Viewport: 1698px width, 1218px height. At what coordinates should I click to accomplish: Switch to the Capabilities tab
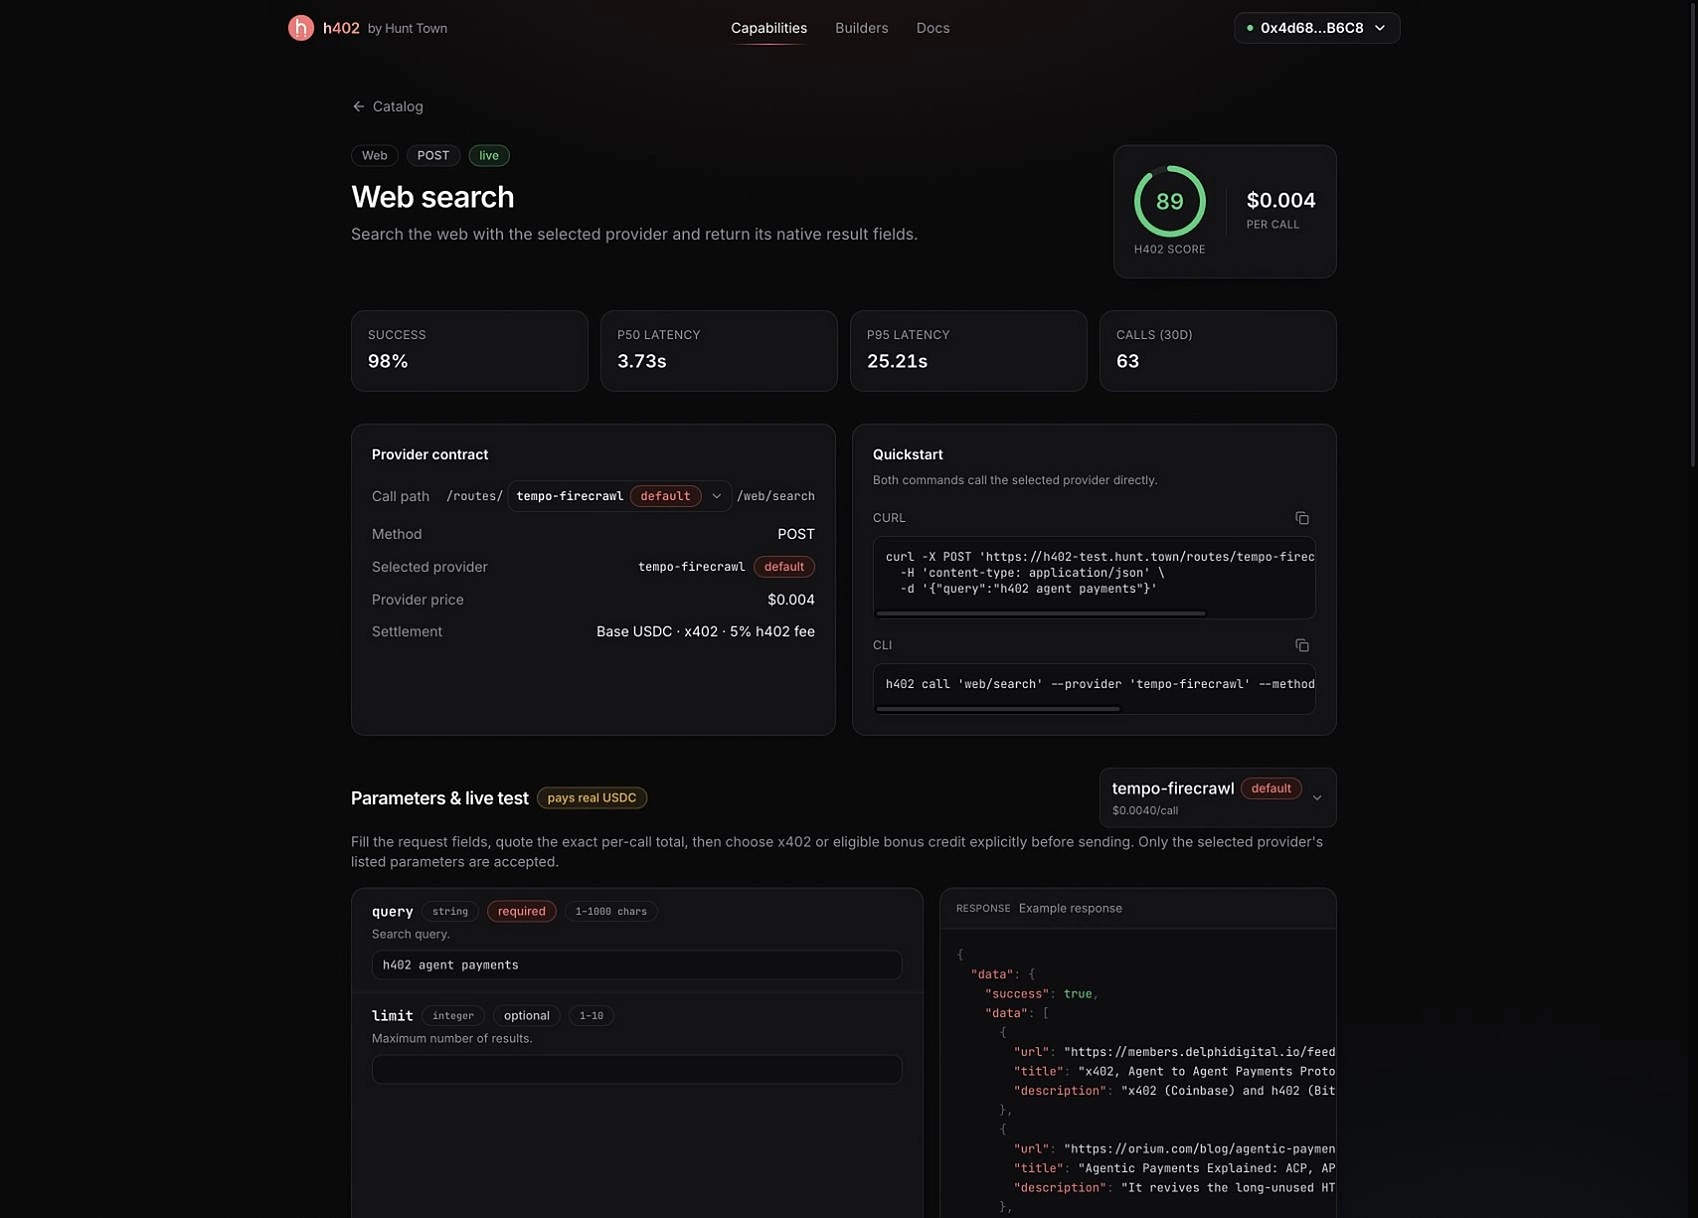768,28
